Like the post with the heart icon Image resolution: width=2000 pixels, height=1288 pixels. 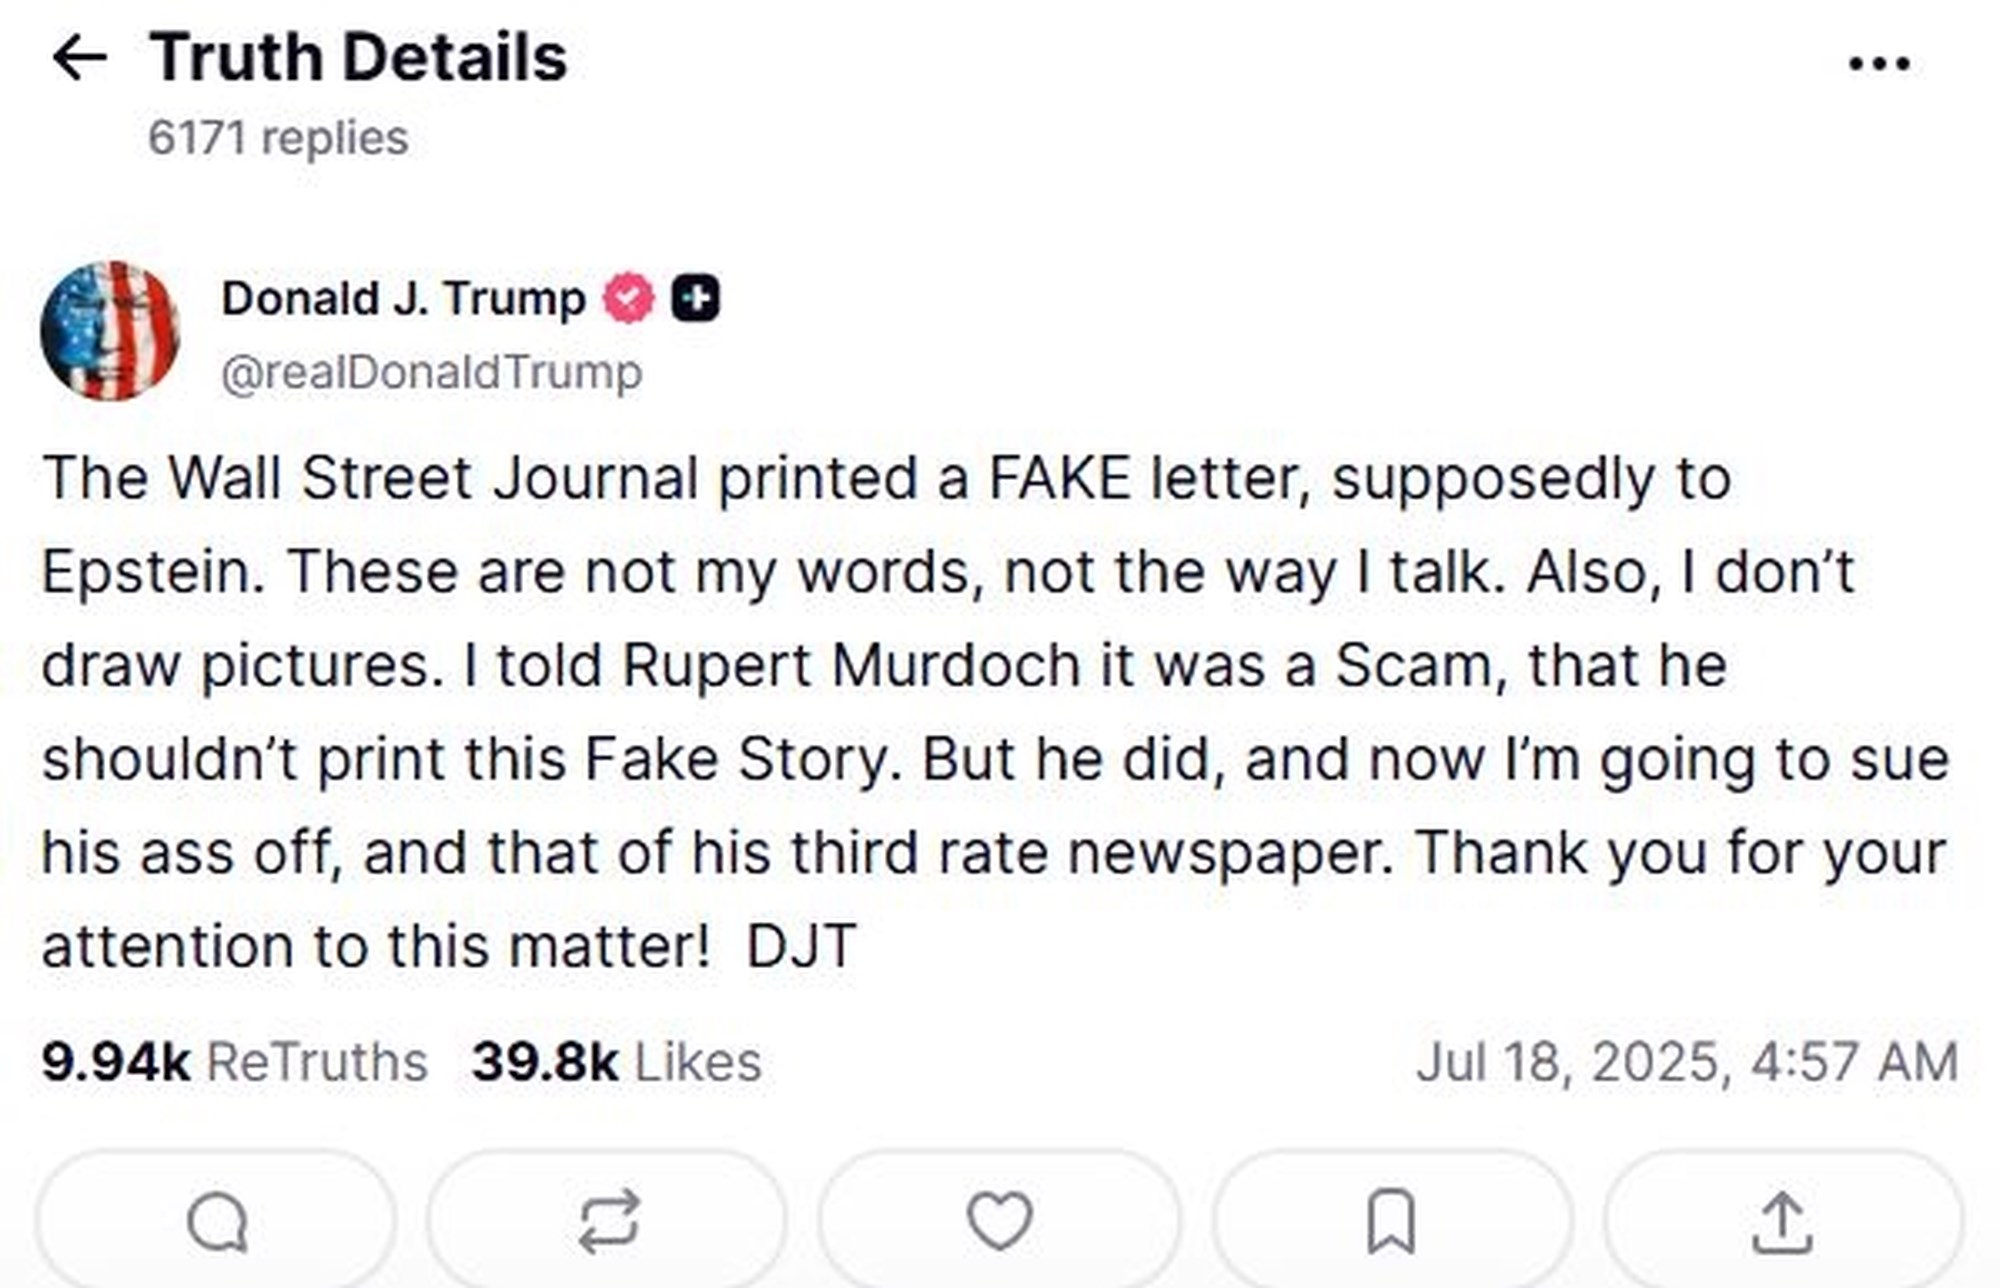[x=999, y=1221]
